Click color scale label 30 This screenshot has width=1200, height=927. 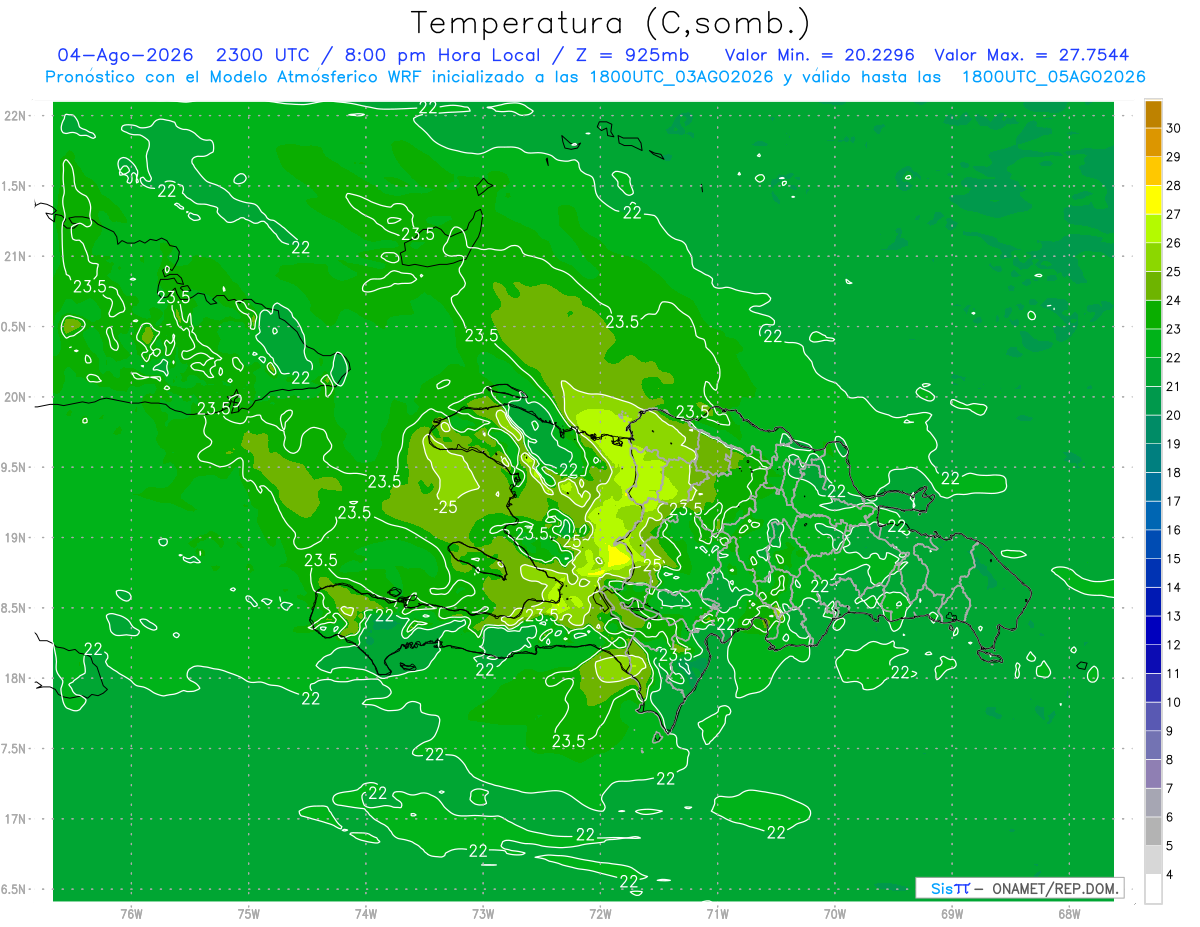click(x=1173, y=128)
